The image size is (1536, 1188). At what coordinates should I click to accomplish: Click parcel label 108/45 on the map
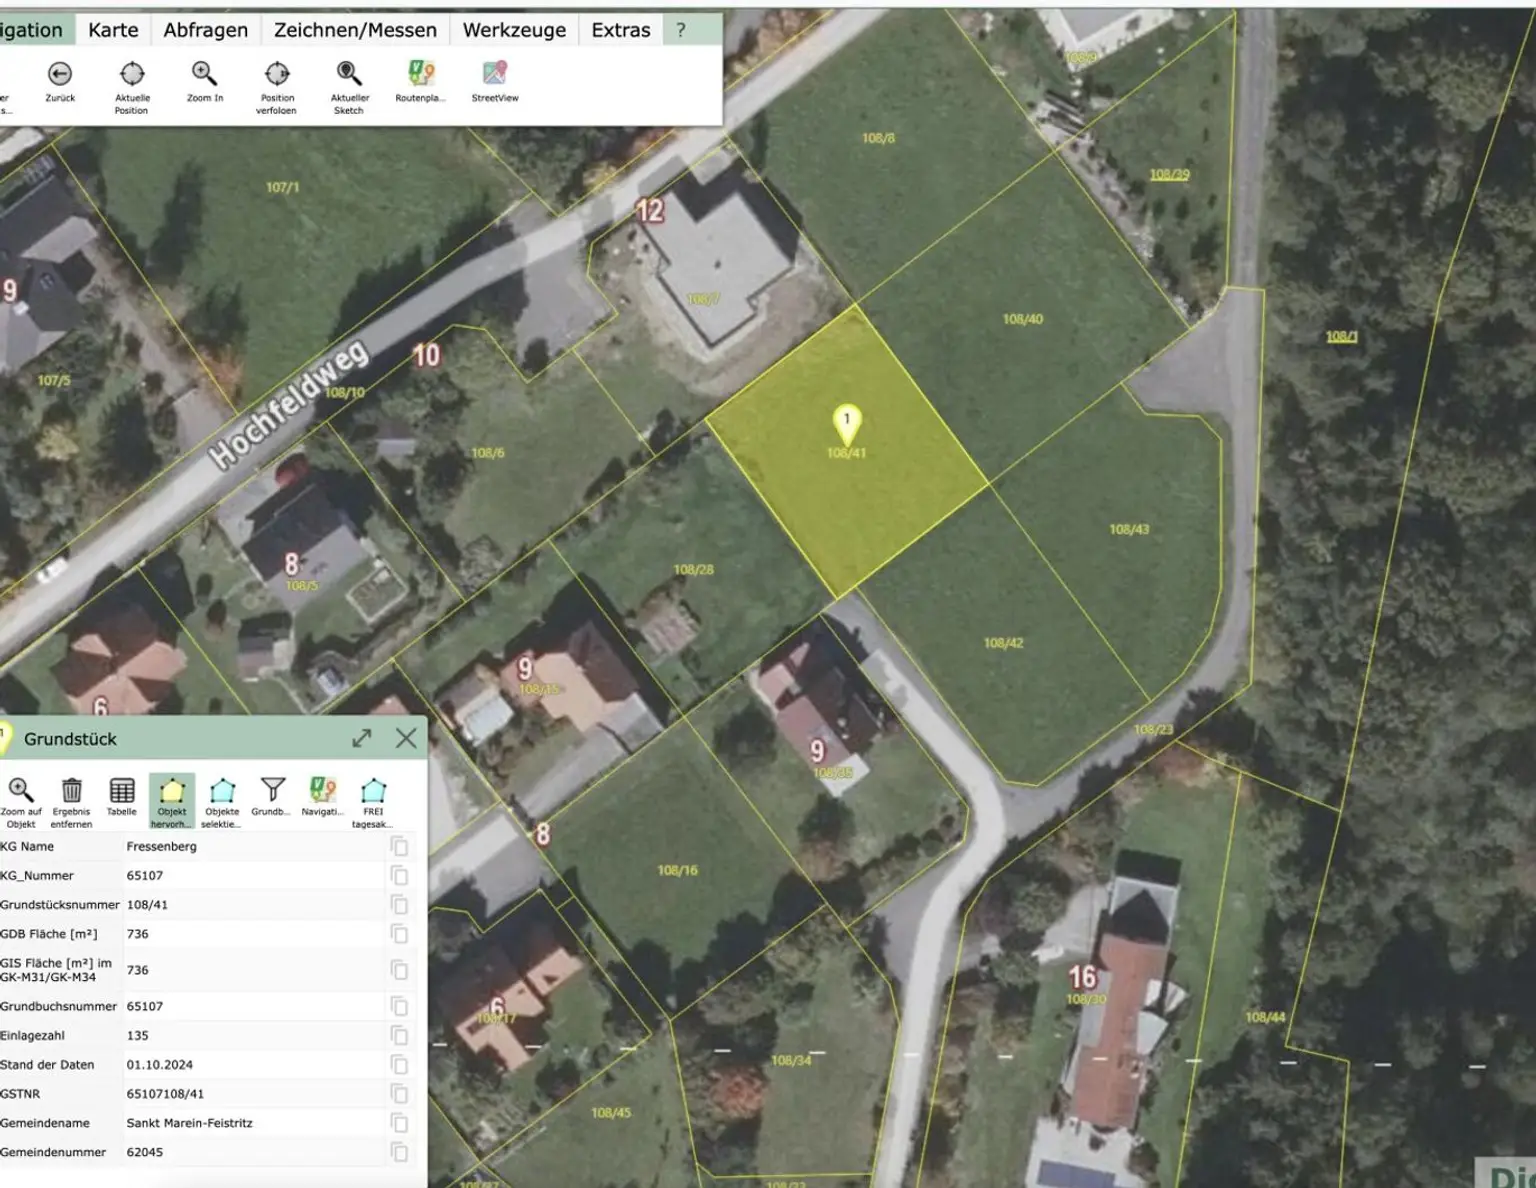point(611,1112)
